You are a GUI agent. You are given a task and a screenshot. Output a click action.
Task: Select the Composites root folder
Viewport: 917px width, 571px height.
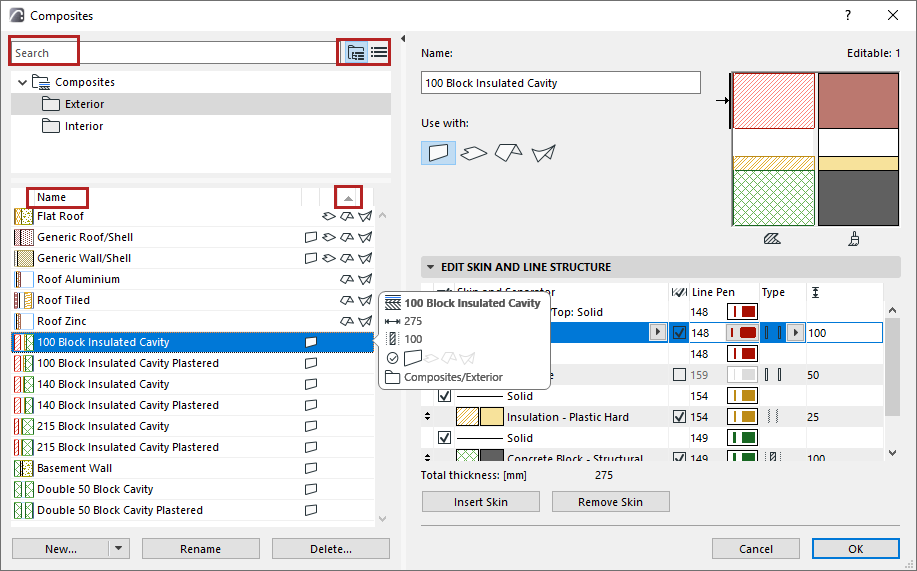click(201, 82)
